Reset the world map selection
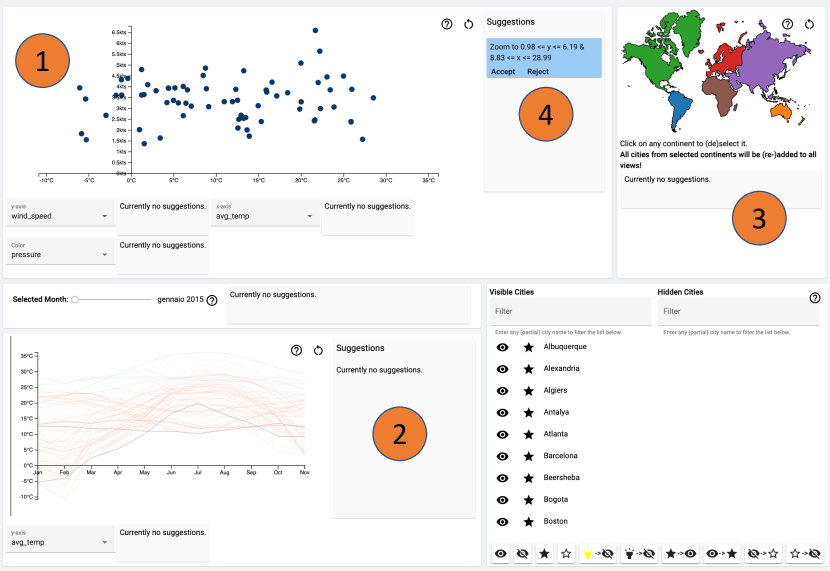 pos(808,23)
